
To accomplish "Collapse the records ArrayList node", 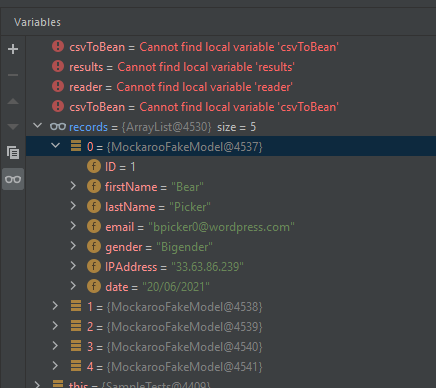I will pos(38,126).
